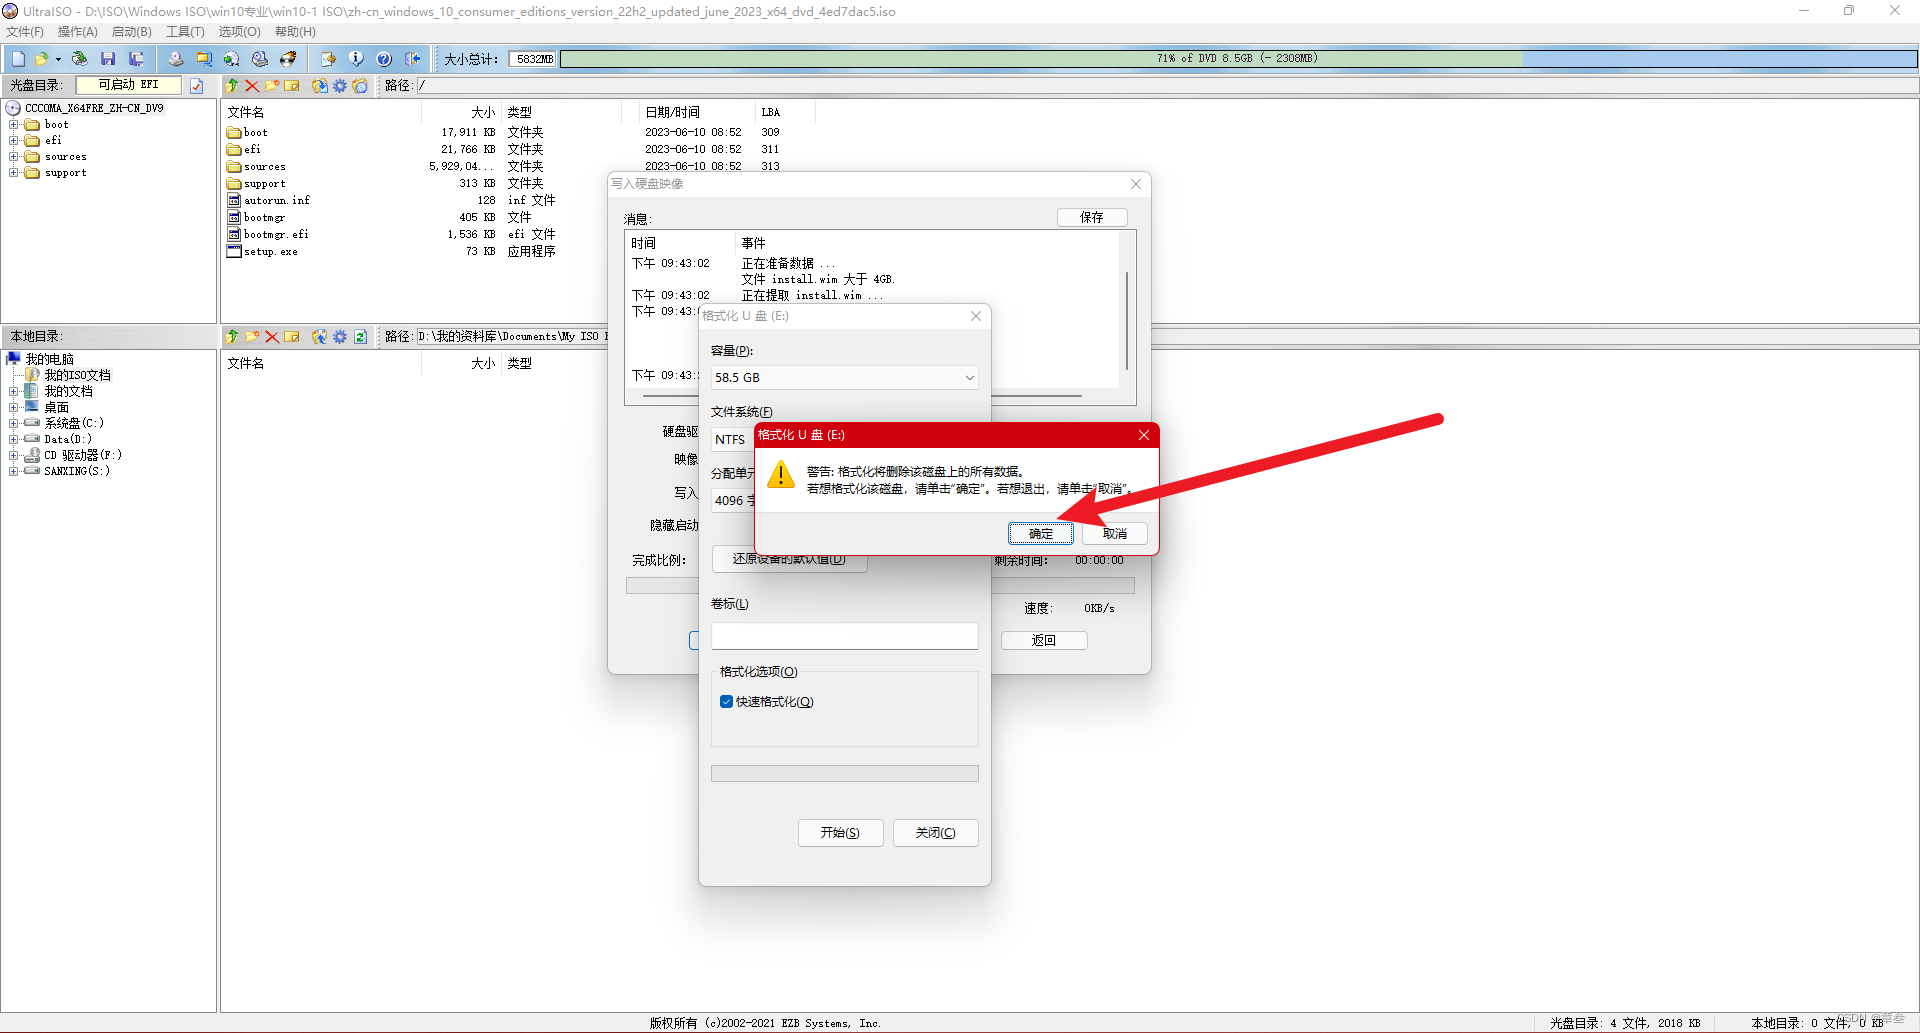Click the 保存 button in write disk image window
This screenshot has height=1033, width=1920.
point(1092,217)
